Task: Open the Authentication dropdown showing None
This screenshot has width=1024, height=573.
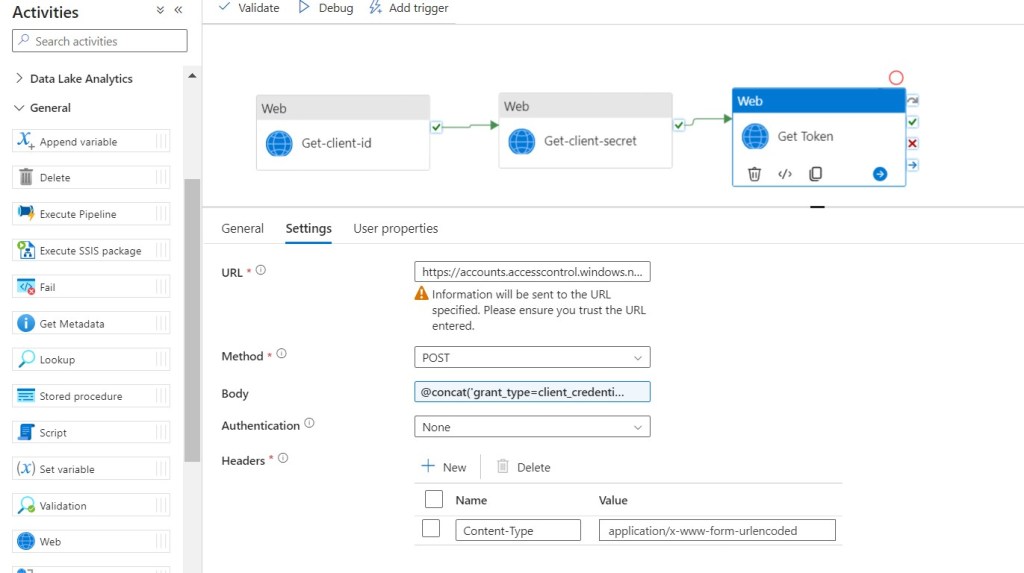Action: (532, 427)
